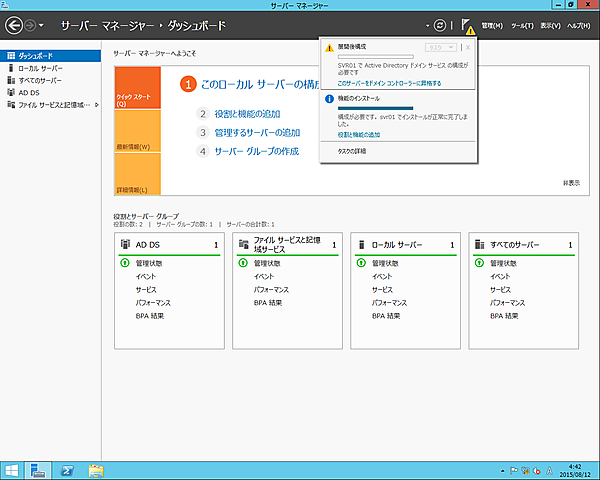Viewport: 600px width, 480px height.
Task: Click 役割と機能の追加 link in notification popup
Action: [x=359, y=134]
